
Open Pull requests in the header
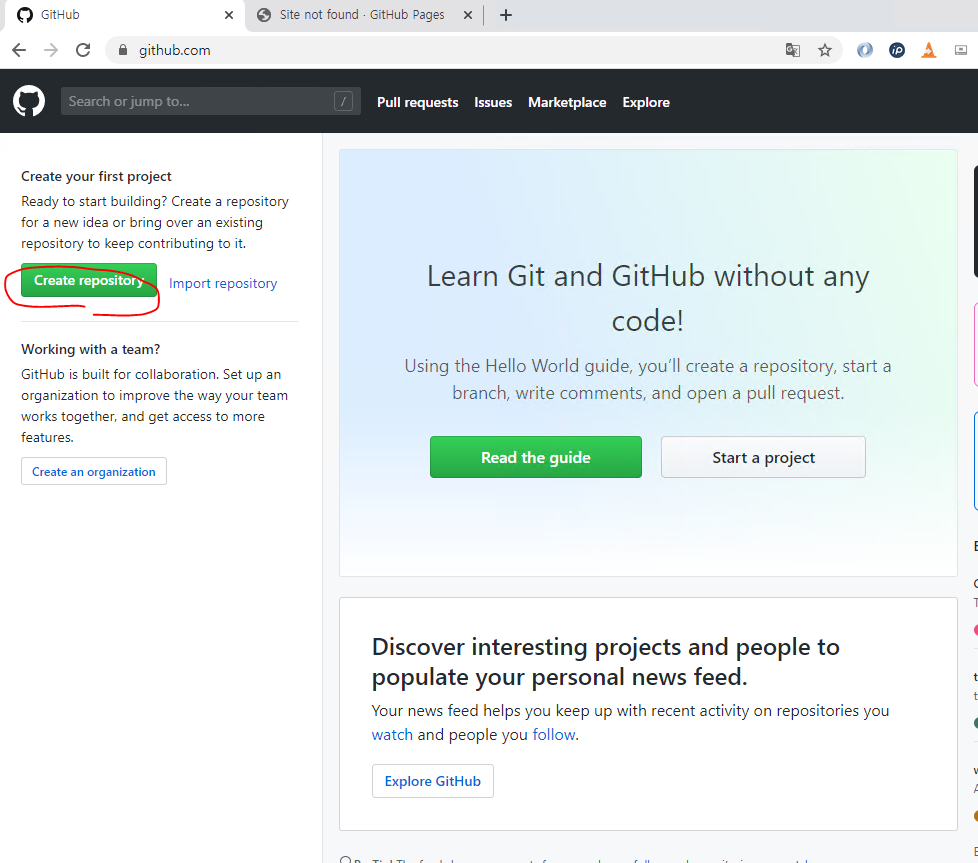(417, 102)
